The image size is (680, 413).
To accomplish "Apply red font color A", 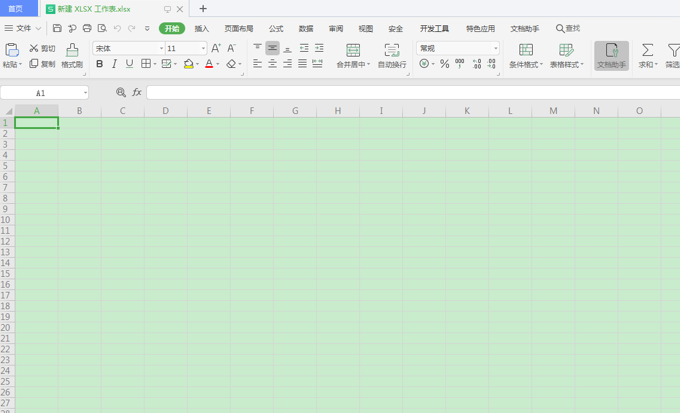I will [209, 64].
